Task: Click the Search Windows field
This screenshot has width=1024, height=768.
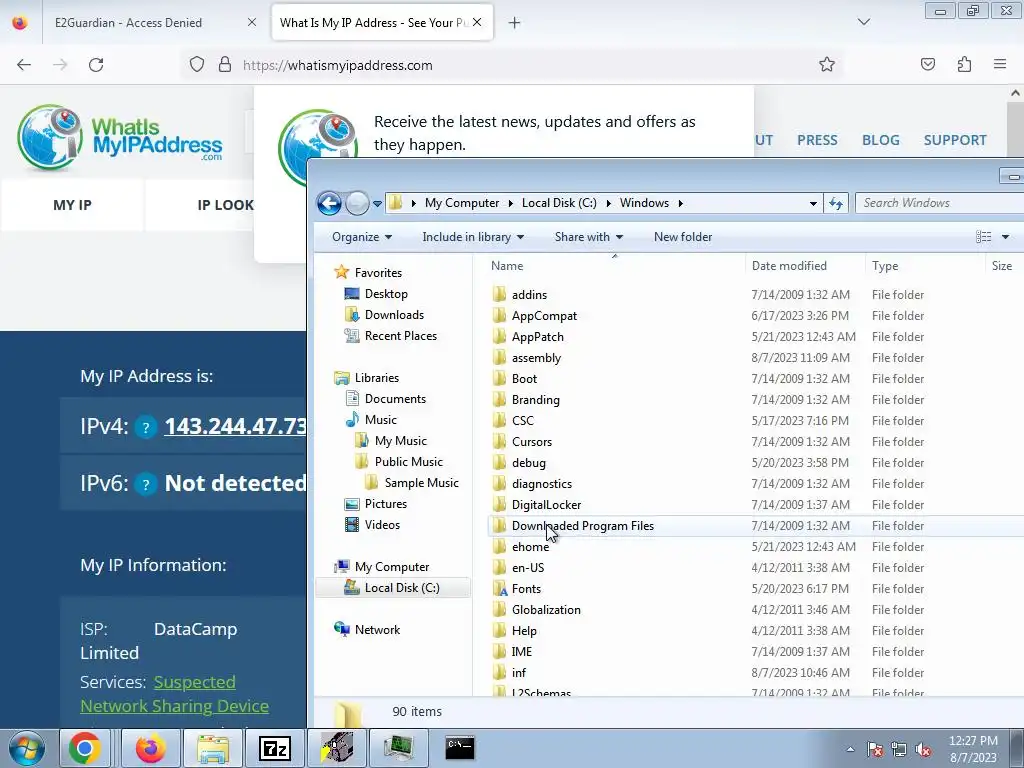Action: tap(939, 203)
